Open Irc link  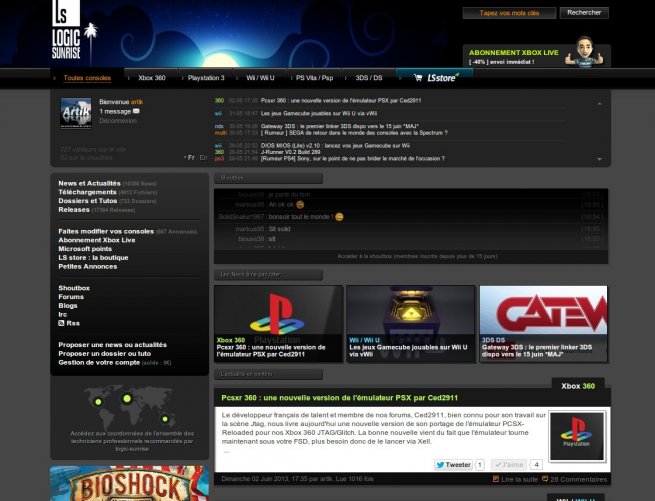(63, 314)
